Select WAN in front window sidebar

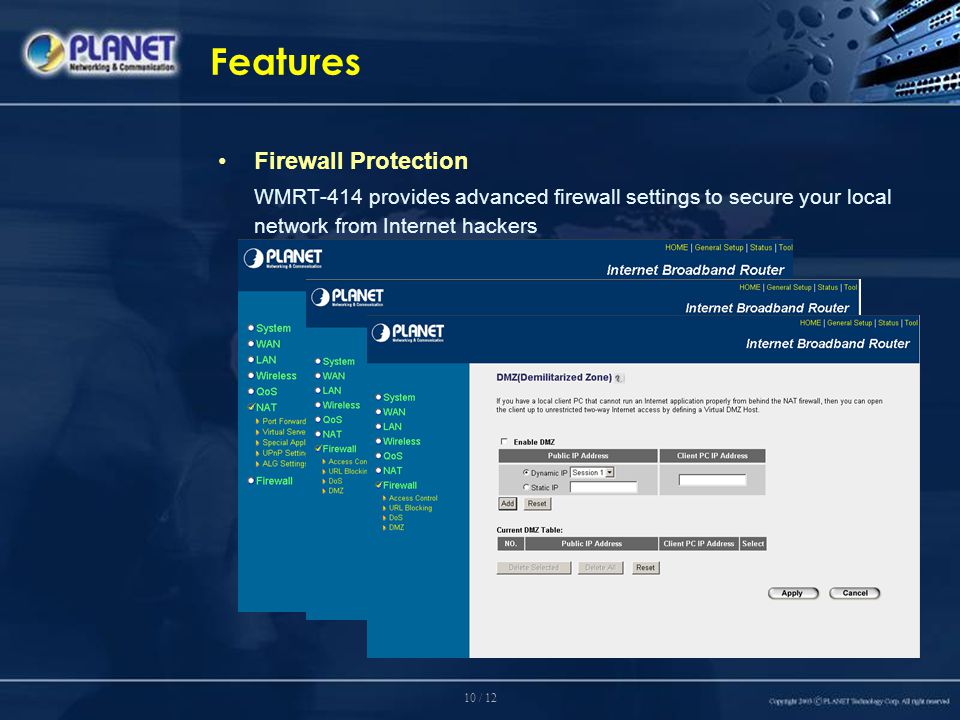pos(394,412)
